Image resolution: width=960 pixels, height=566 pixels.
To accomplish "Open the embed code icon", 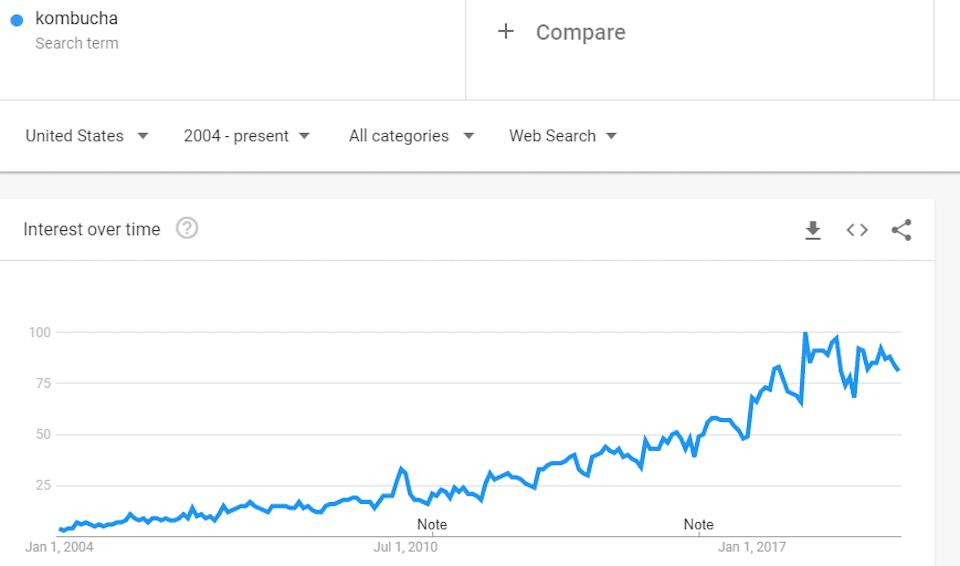I will point(857,230).
